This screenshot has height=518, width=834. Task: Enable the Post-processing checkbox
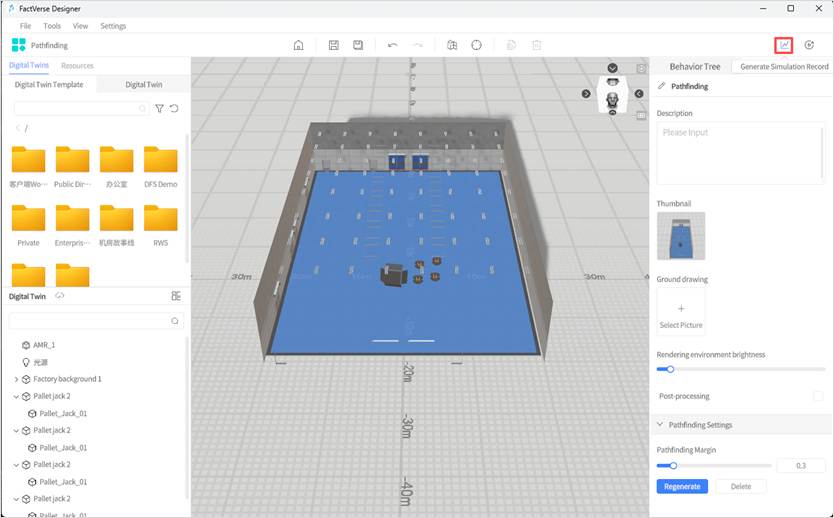[x=818, y=397]
